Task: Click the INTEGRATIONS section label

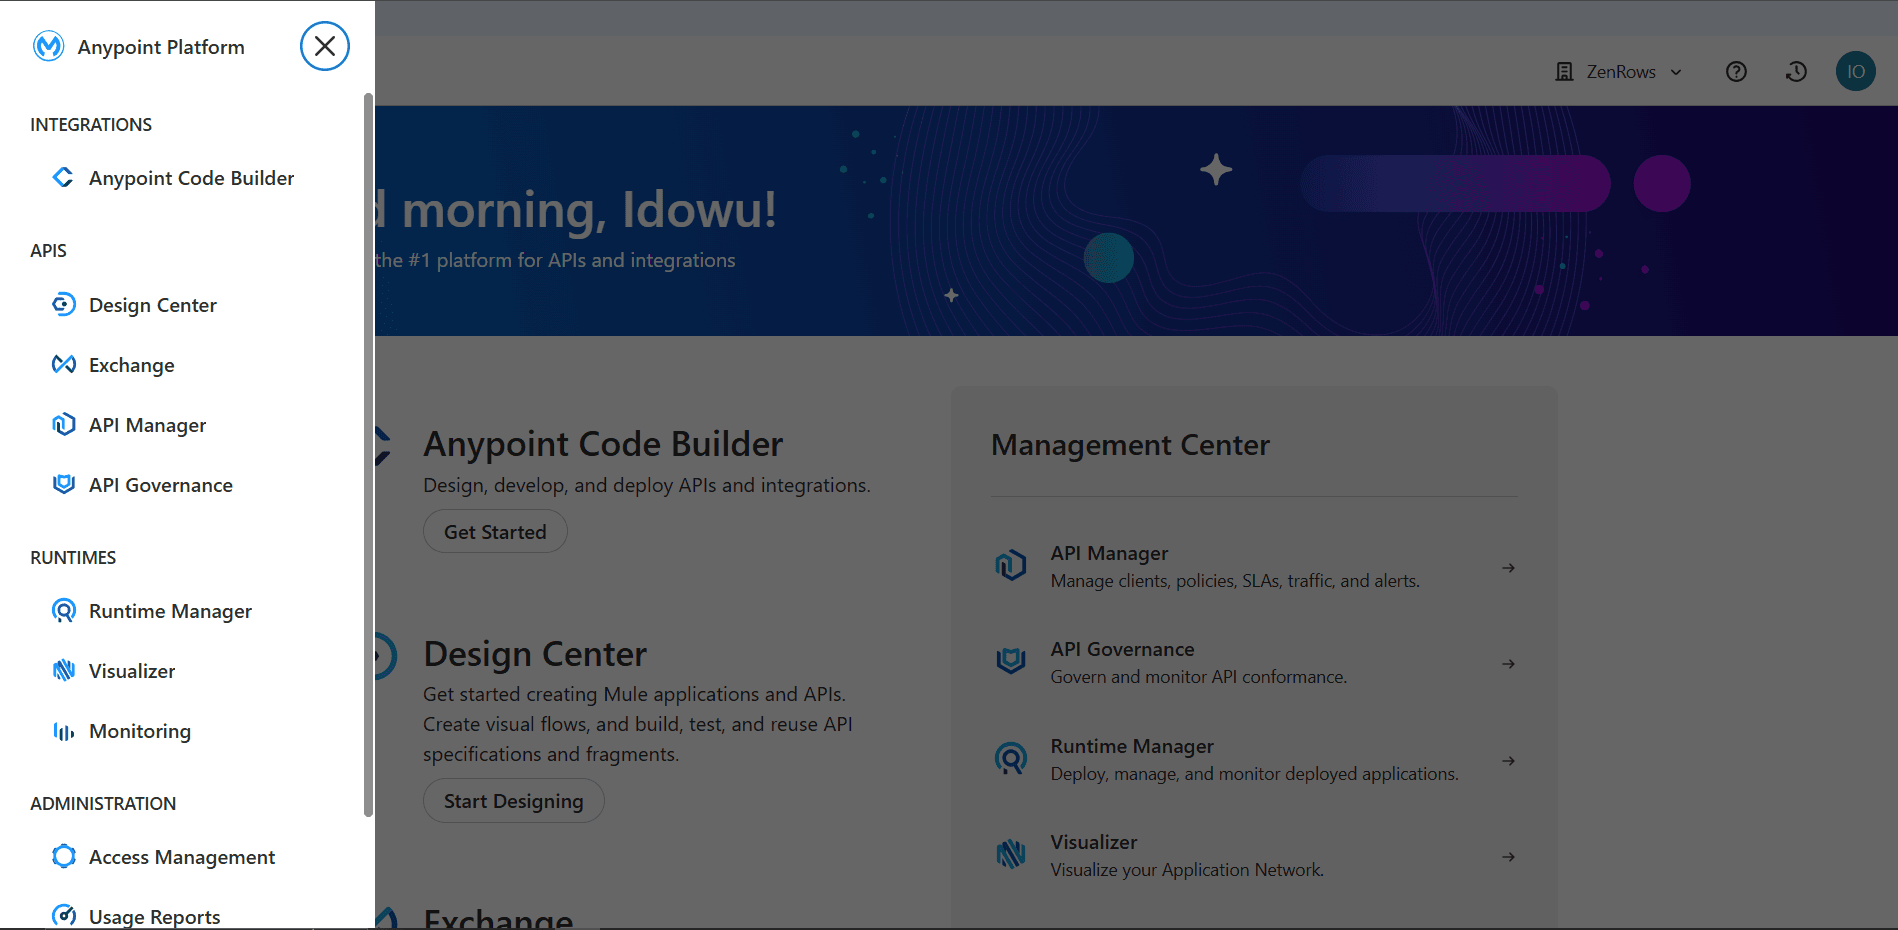Action: point(91,125)
